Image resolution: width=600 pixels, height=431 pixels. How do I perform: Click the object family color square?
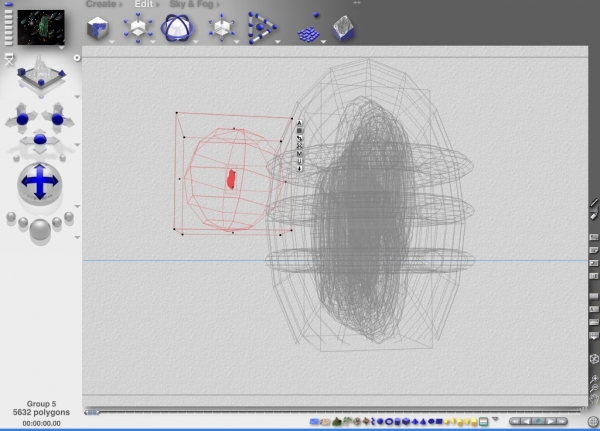[300, 131]
